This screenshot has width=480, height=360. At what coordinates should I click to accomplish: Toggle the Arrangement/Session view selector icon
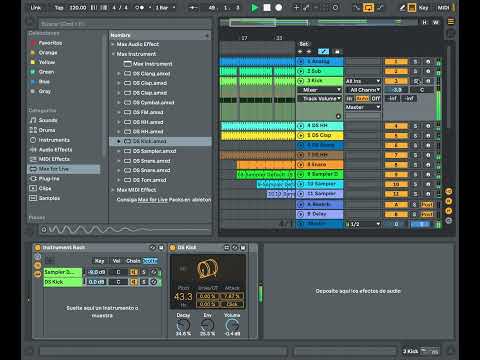pos(451,22)
